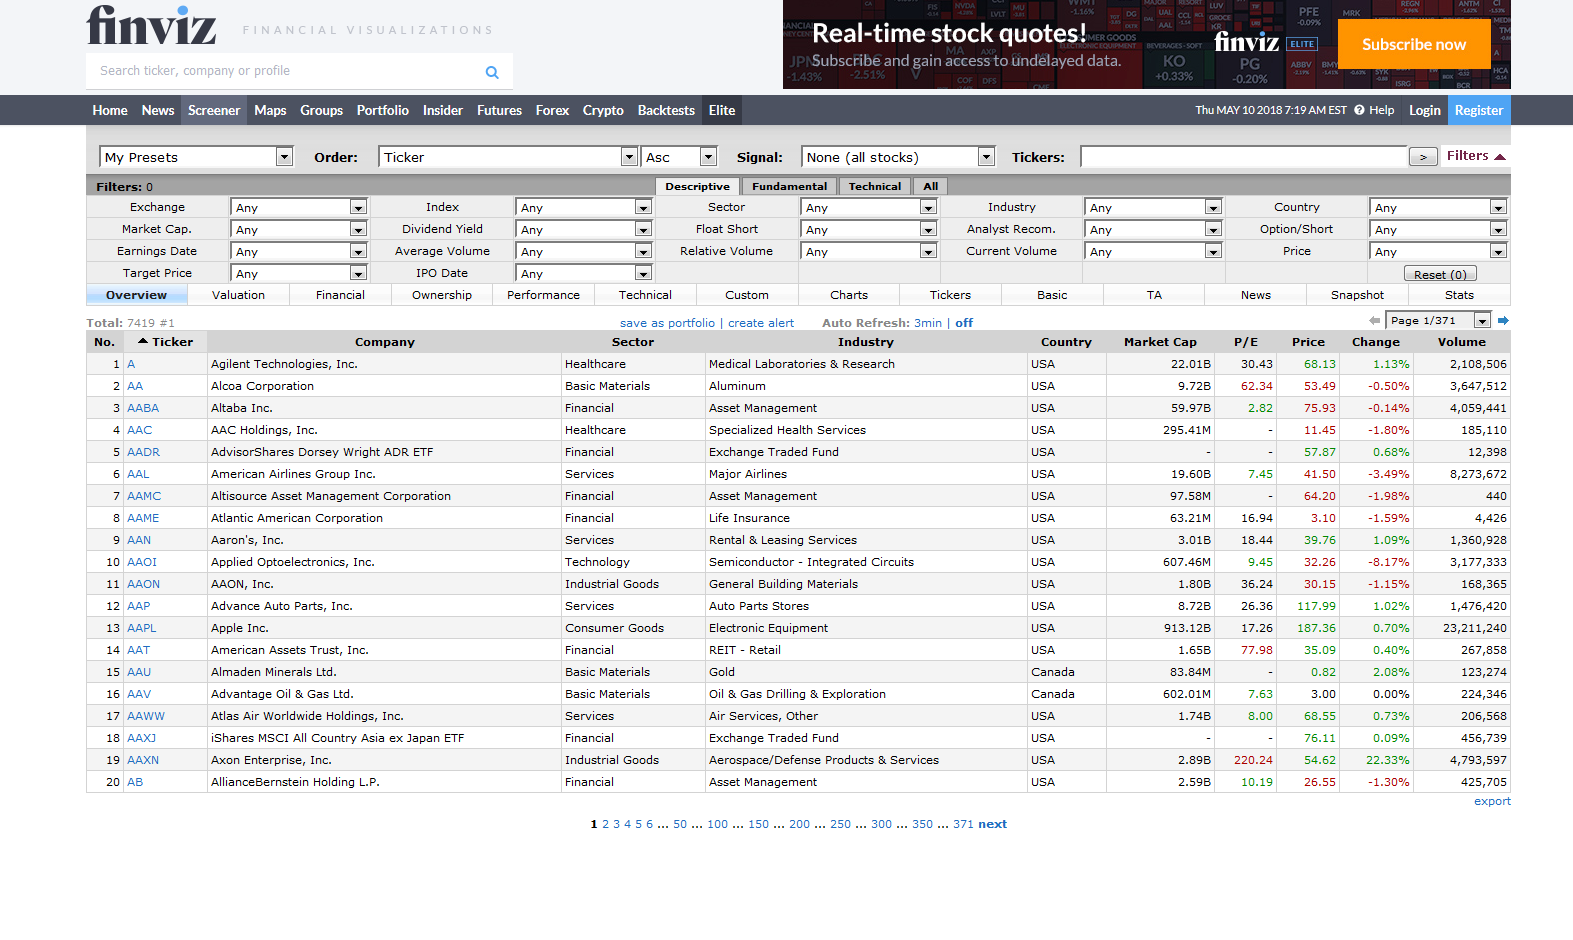This screenshot has width=1573, height=940.
Task: Open the Asc sort direction dropdown
Action: [x=679, y=157]
